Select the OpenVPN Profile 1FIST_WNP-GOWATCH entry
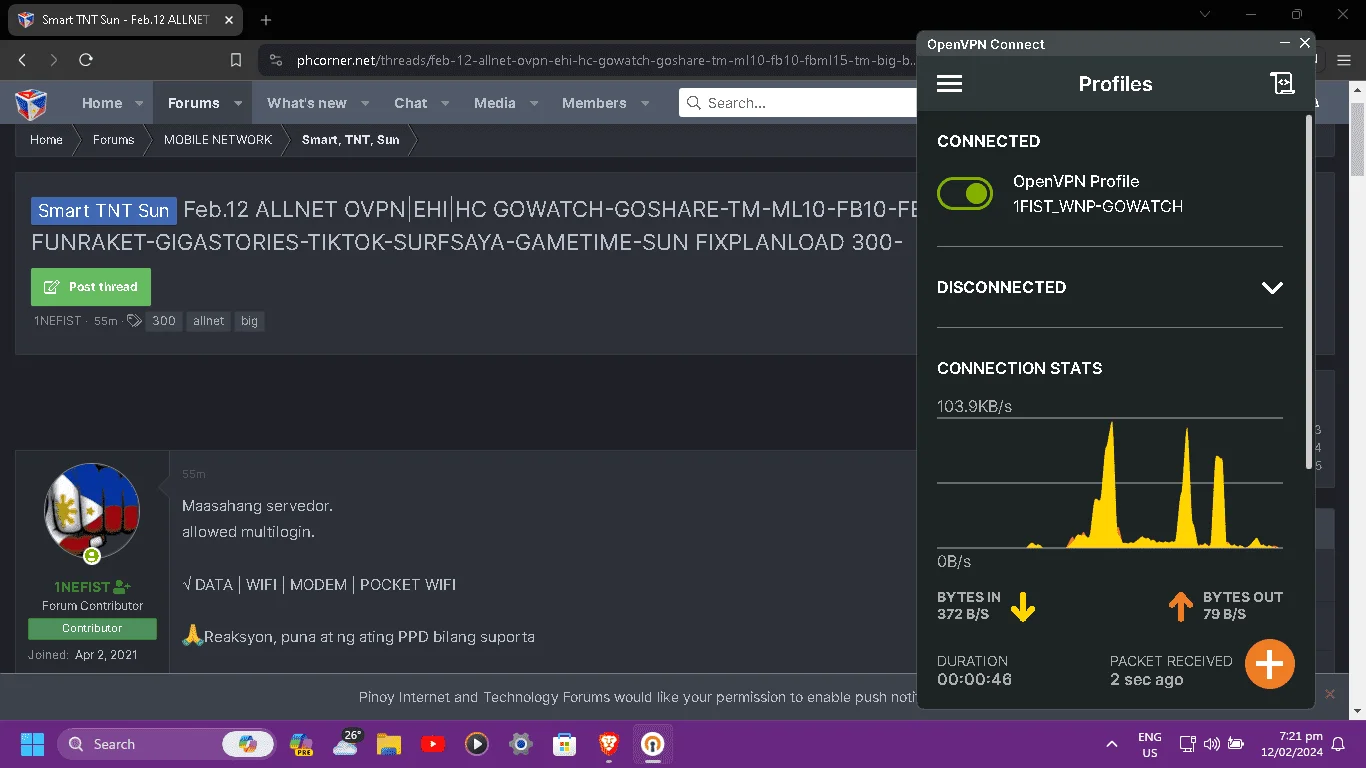 tap(1097, 194)
